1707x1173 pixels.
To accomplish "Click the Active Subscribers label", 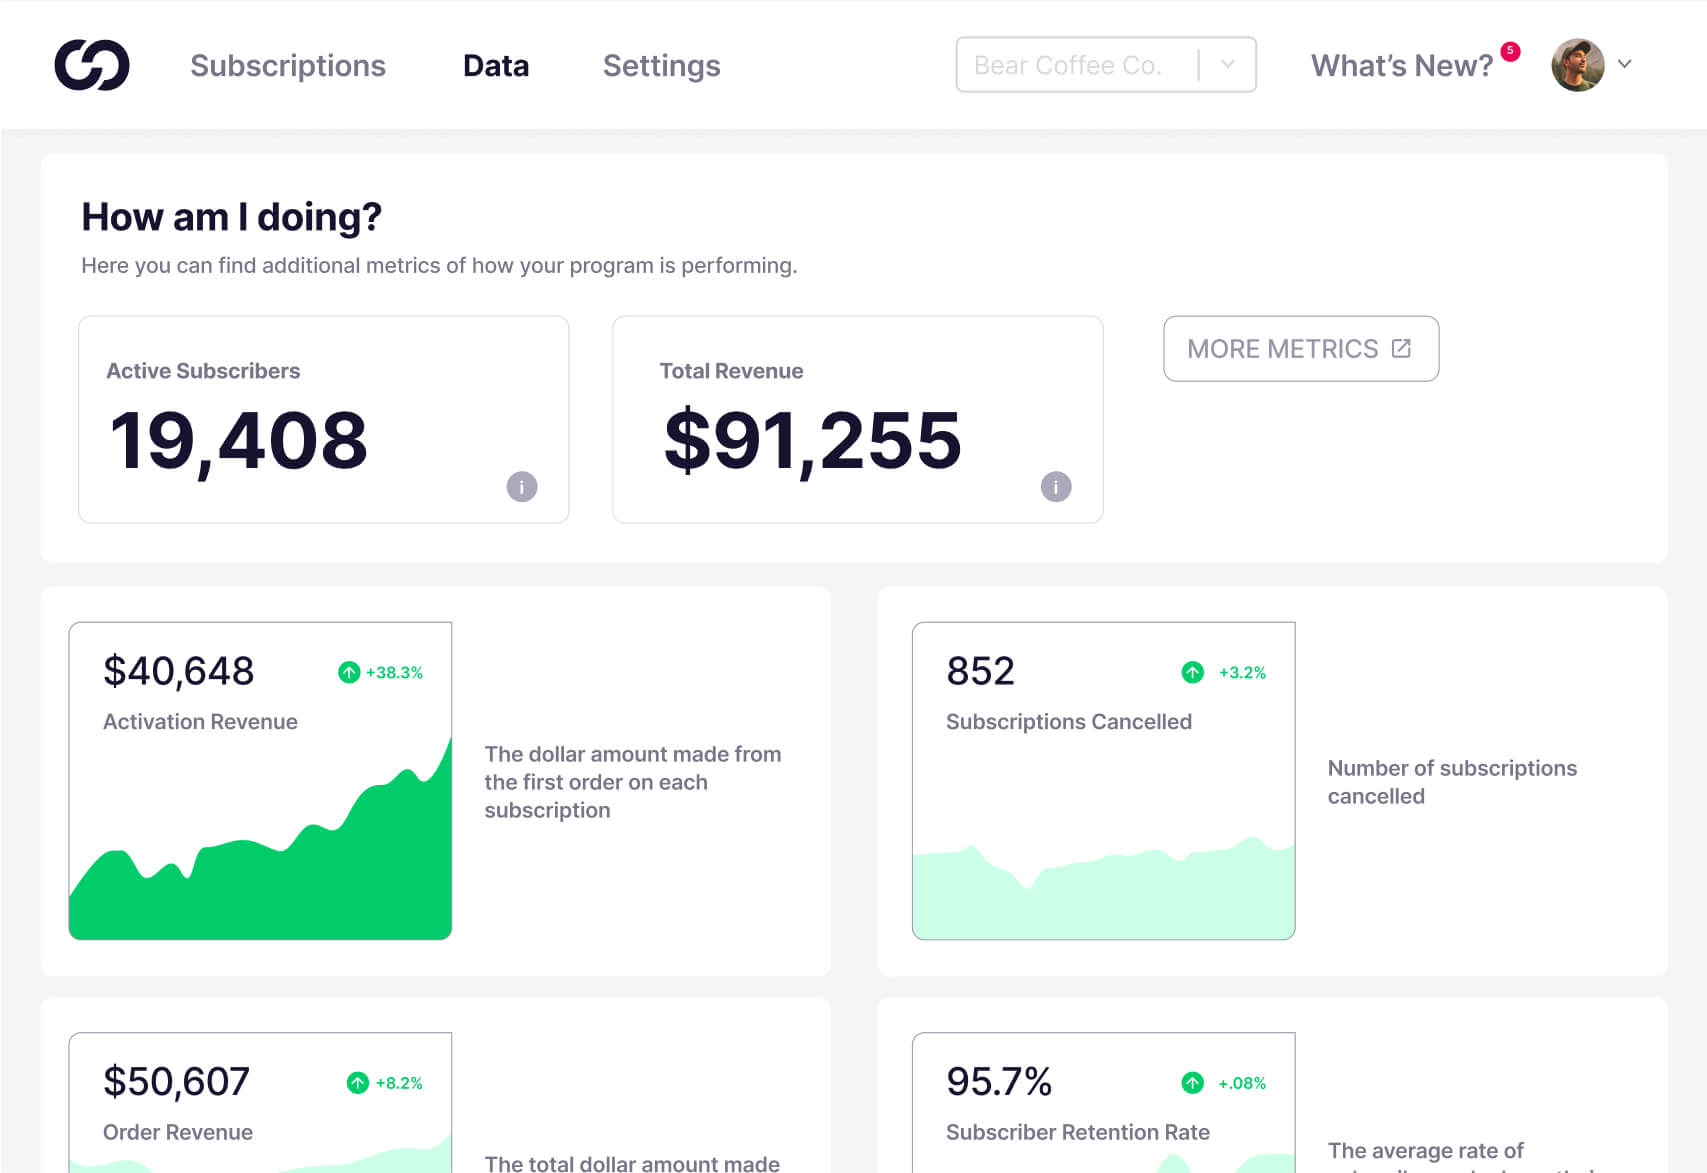I will (203, 371).
